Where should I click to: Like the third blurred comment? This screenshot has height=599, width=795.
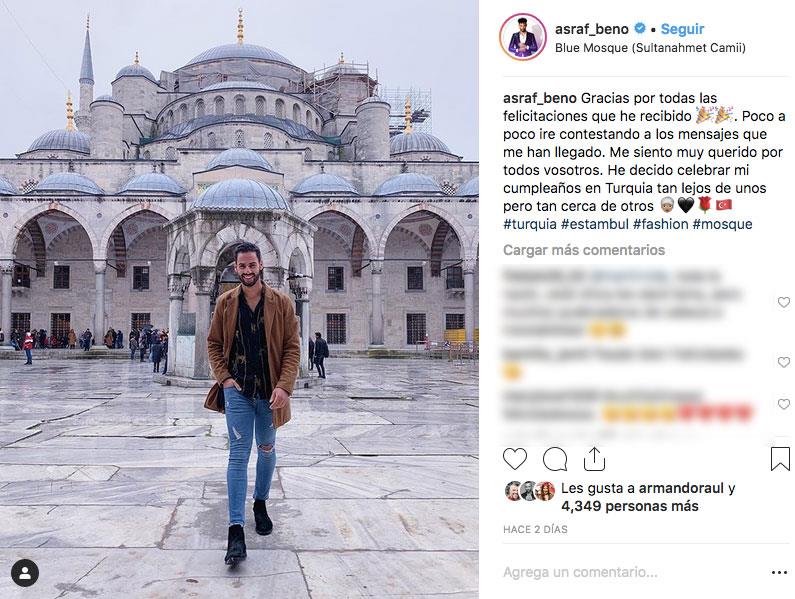(784, 404)
